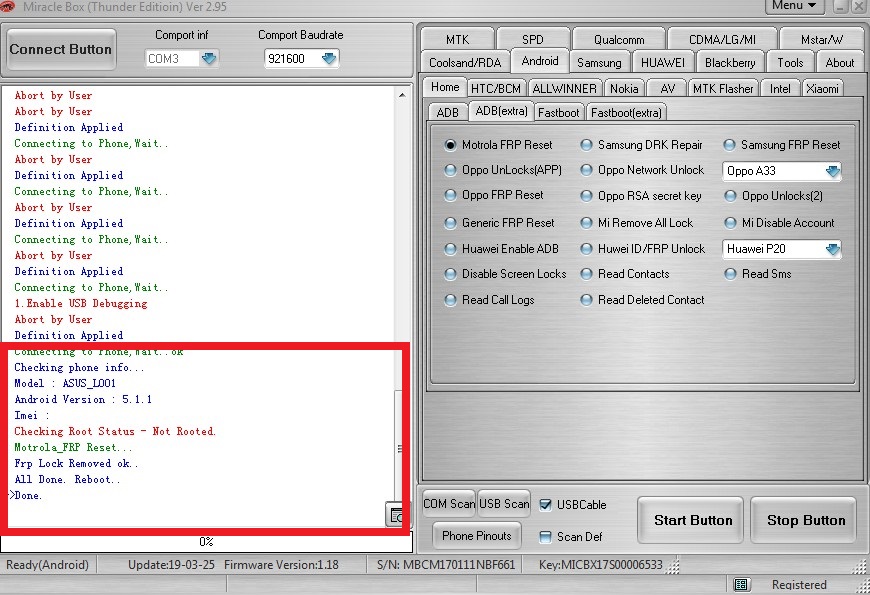Click the Miracle Box app logo icon

click(7, 6)
